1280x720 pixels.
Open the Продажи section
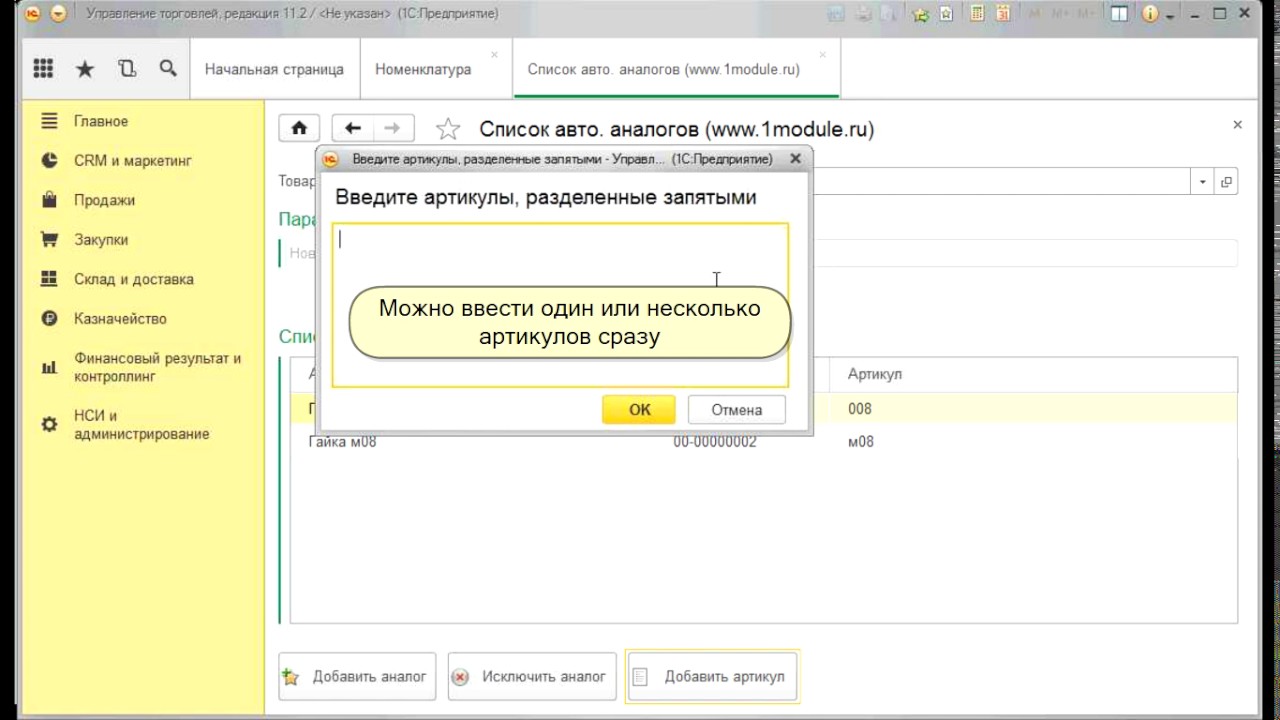coord(104,200)
